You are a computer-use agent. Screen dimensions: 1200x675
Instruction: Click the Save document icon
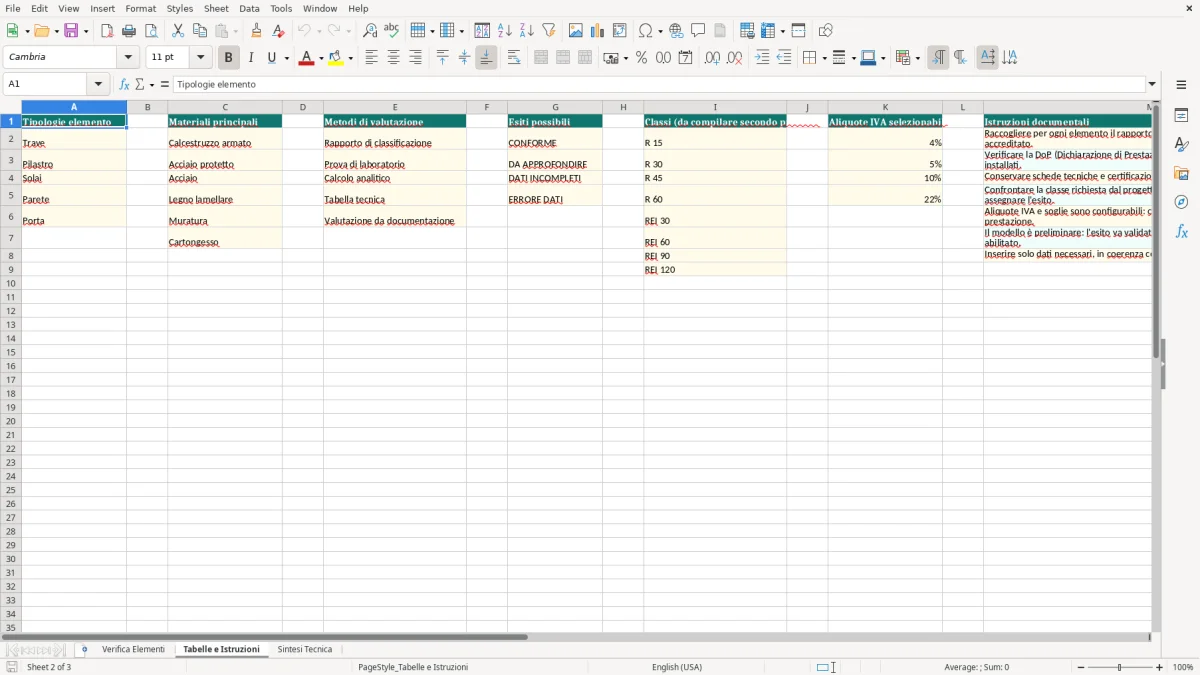tap(71, 31)
